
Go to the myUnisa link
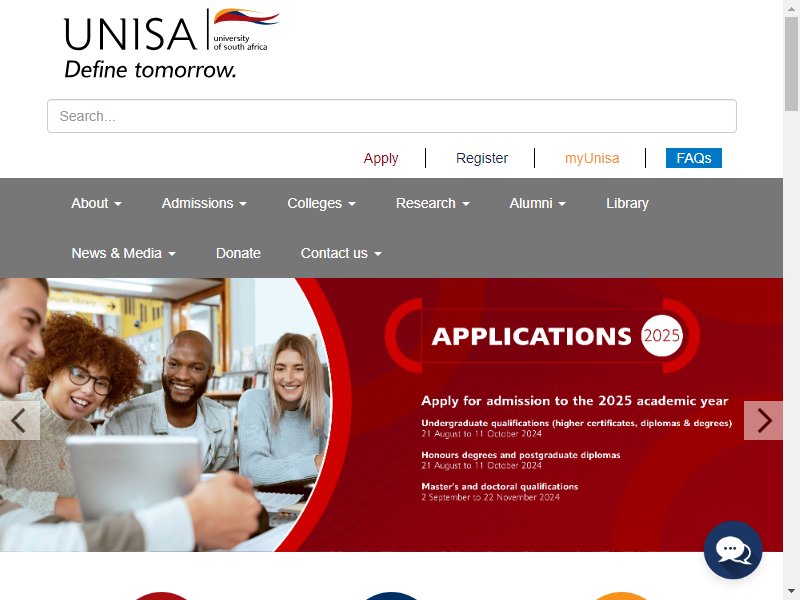click(592, 158)
